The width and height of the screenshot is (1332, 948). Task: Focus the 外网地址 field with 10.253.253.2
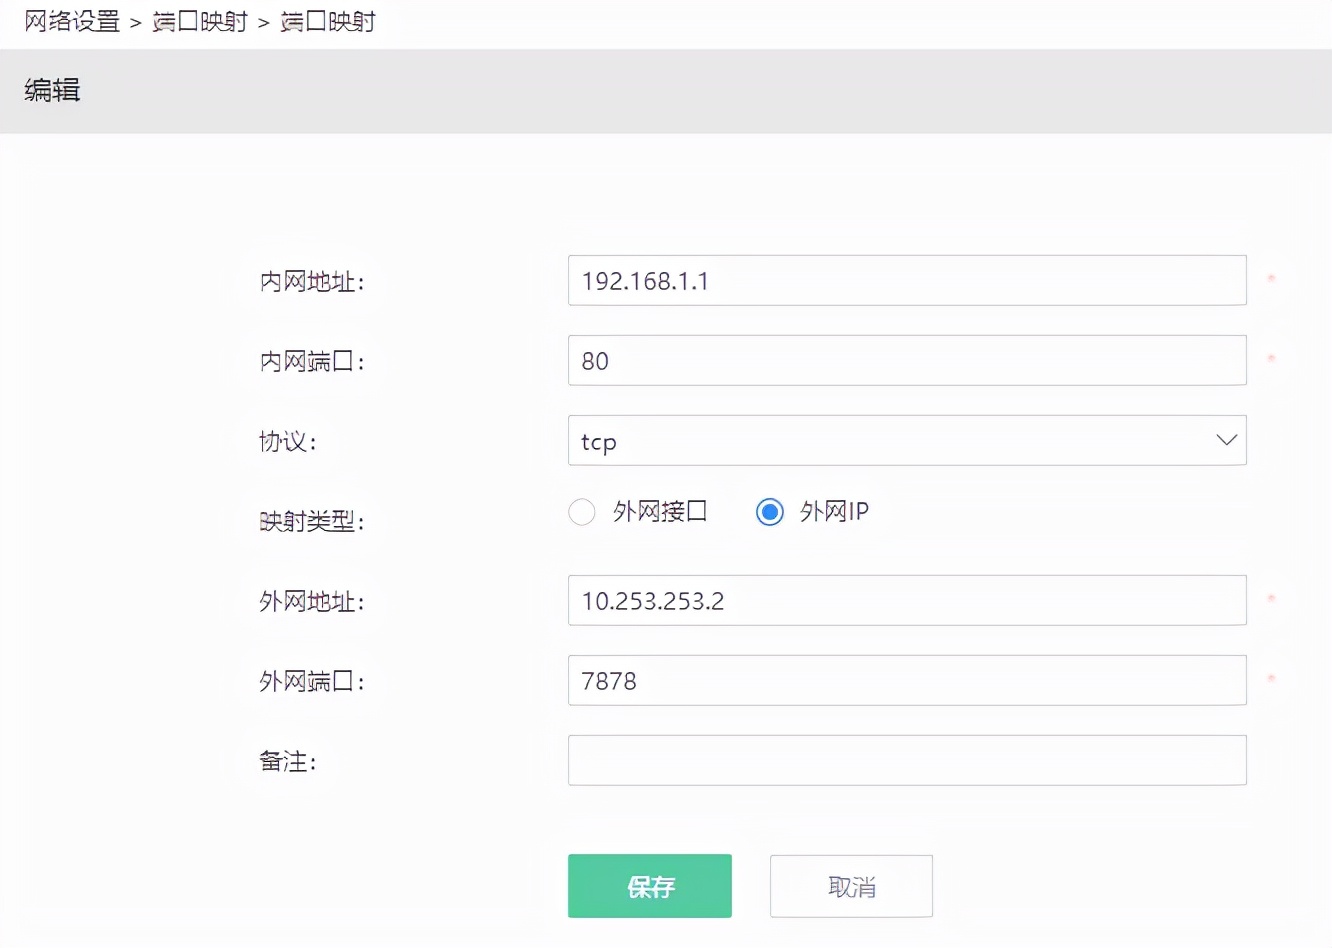(x=907, y=600)
